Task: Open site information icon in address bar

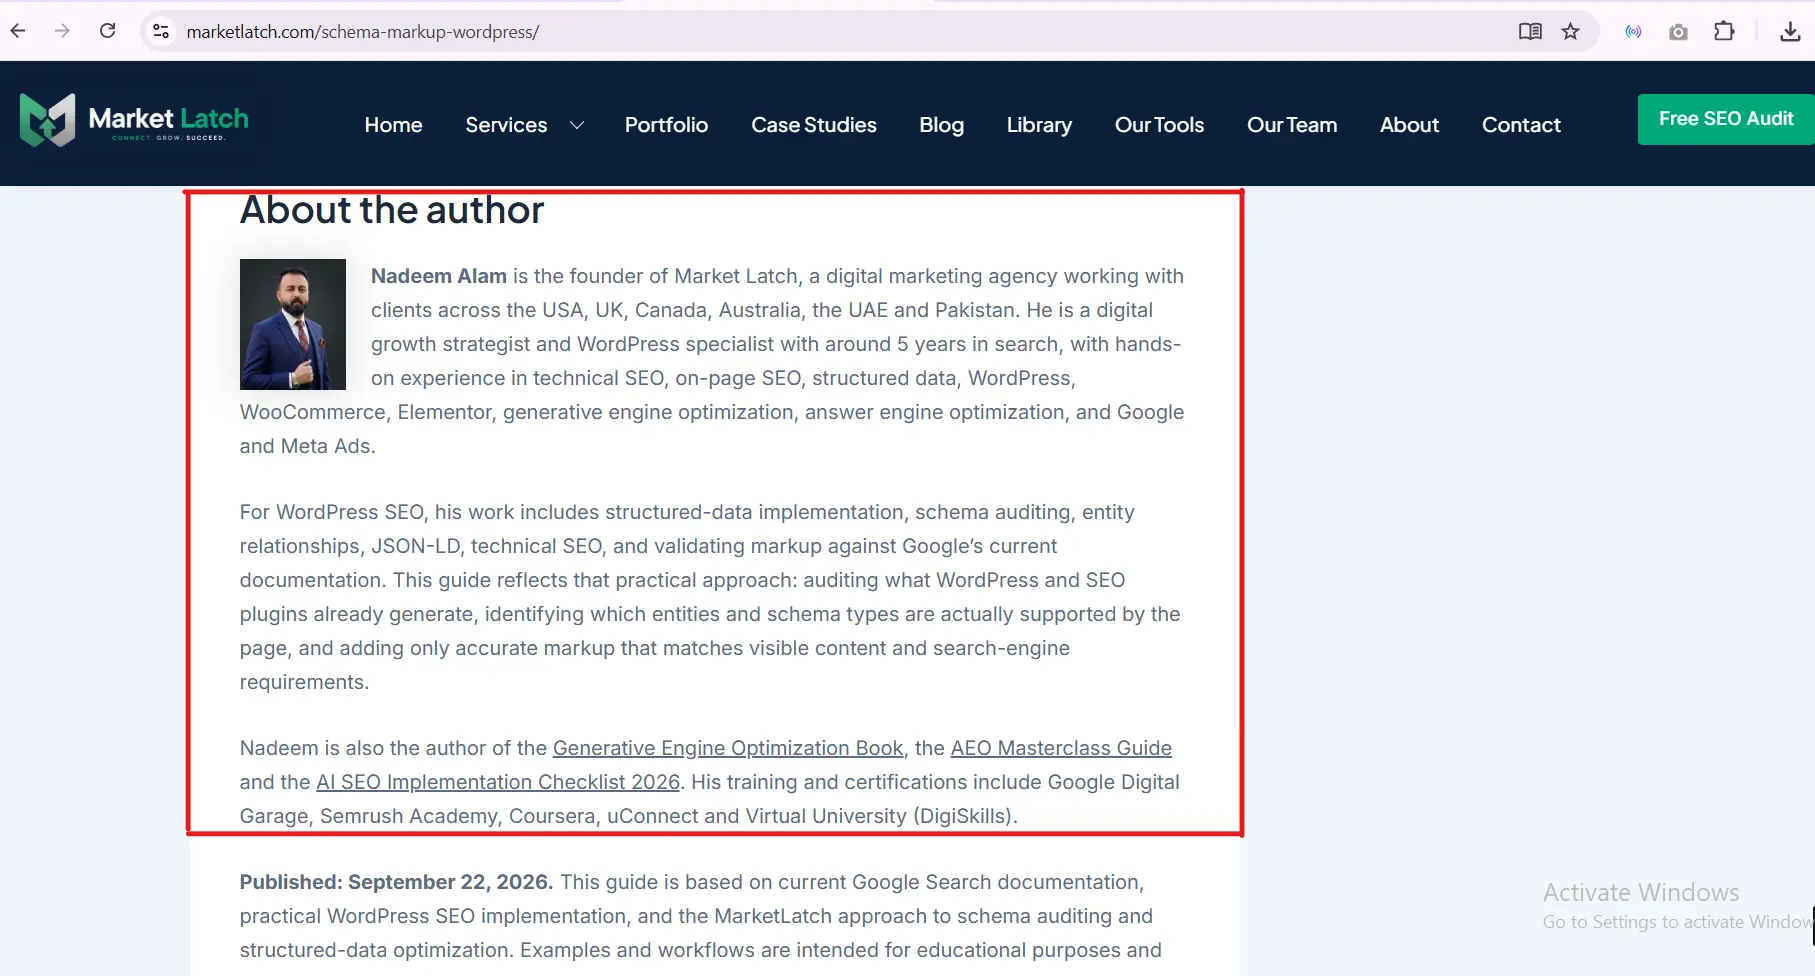Action: pyautogui.click(x=161, y=31)
